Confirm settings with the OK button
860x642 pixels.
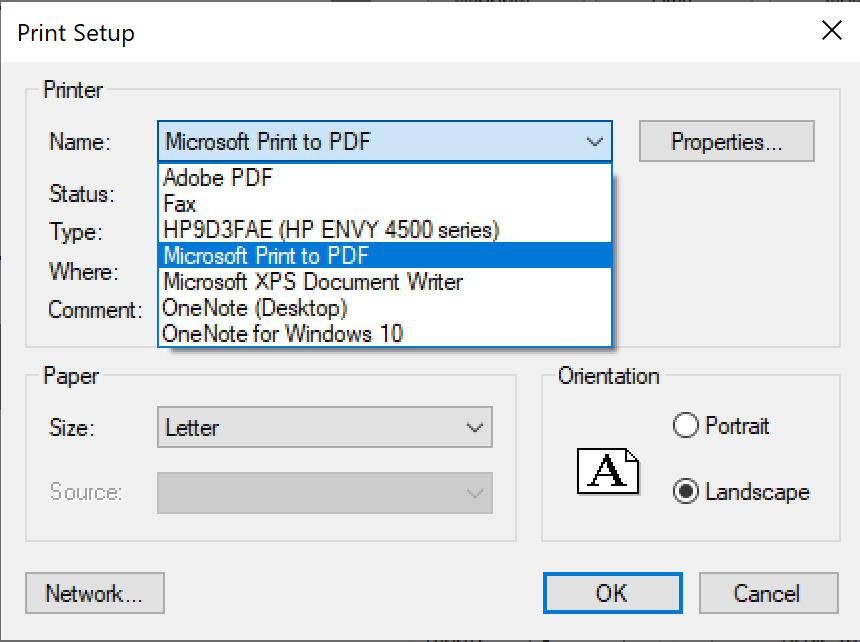(611, 593)
